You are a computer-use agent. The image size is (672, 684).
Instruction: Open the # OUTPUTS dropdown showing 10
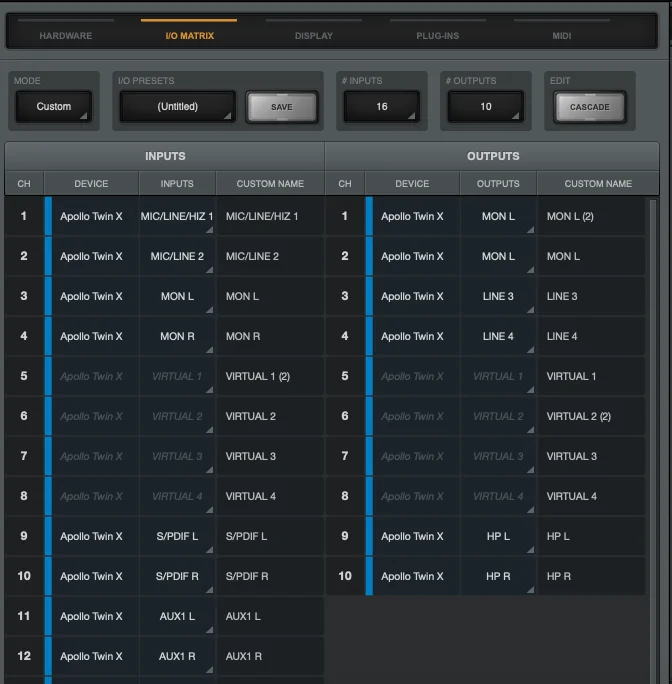pyautogui.click(x=486, y=106)
